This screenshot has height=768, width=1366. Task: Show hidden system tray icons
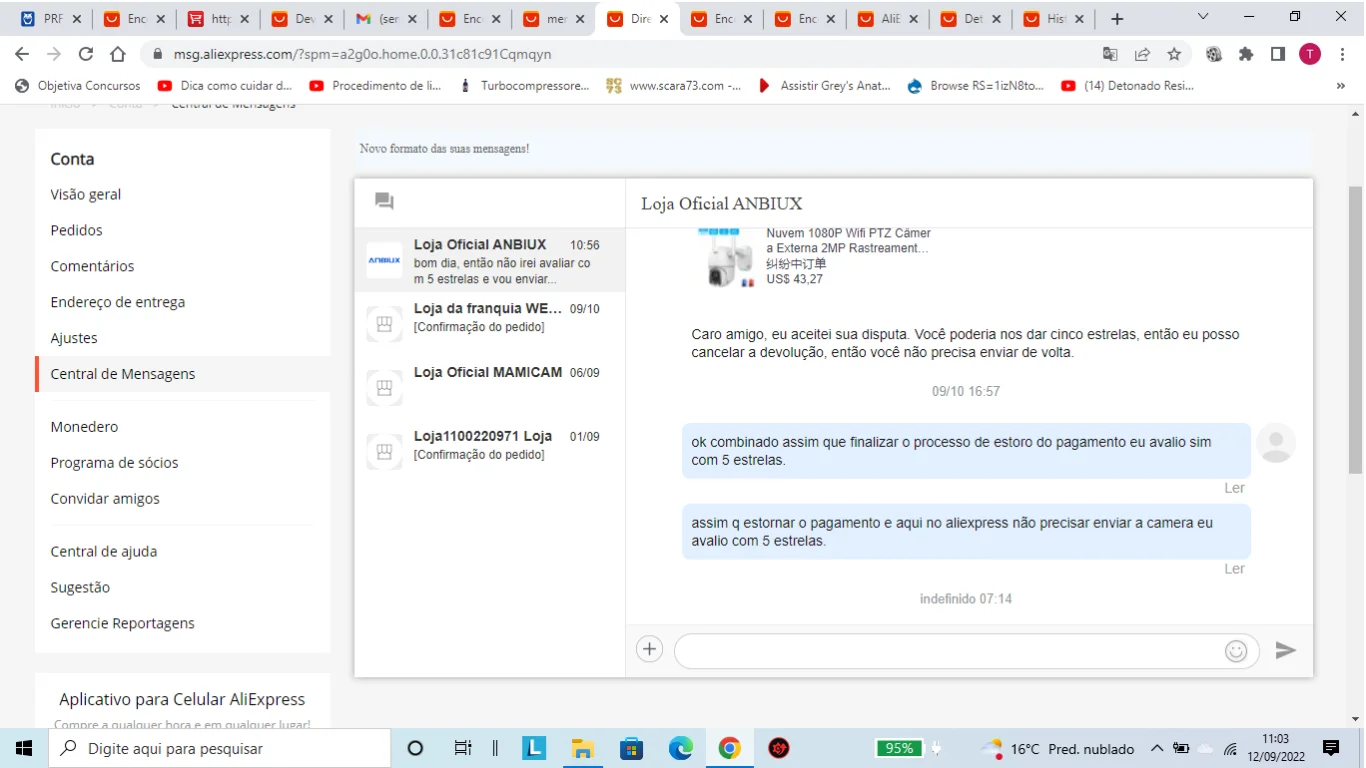(x=1157, y=748)
